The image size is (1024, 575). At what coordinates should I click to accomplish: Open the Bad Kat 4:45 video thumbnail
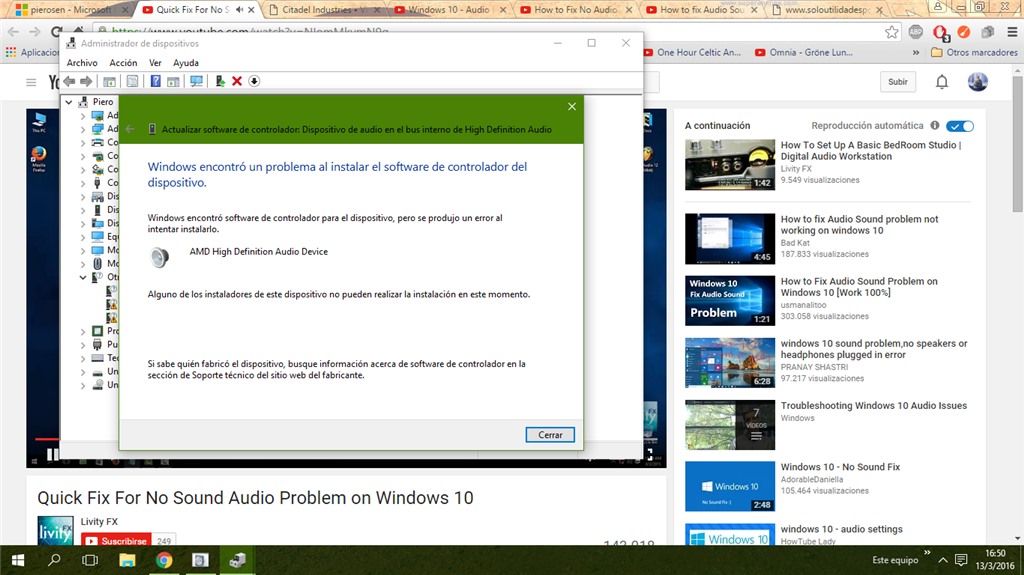tap(730, 238)
